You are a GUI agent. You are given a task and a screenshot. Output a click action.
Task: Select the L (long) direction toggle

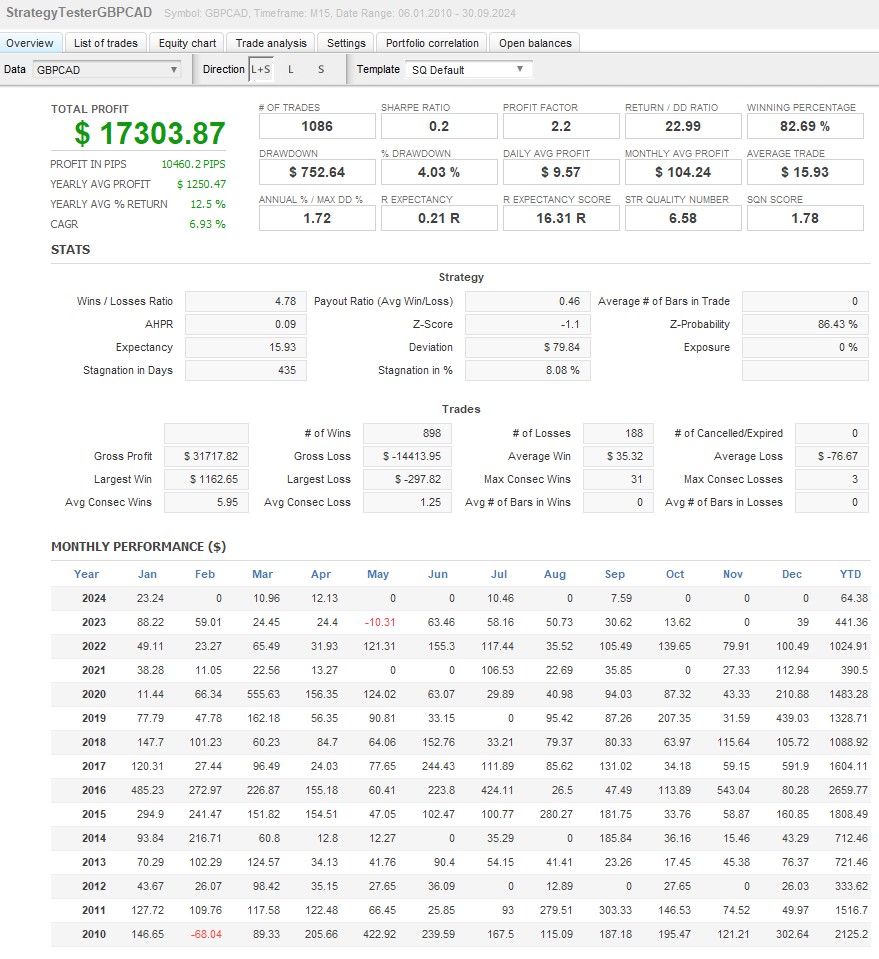tap(291, 69)
